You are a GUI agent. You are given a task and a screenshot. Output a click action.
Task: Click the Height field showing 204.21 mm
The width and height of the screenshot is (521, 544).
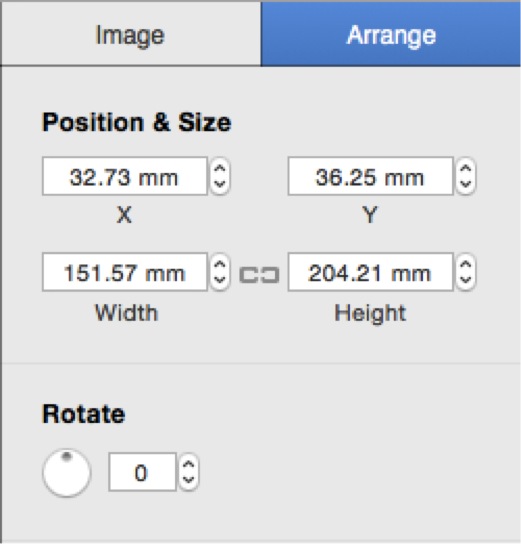[x=370, y=272]
